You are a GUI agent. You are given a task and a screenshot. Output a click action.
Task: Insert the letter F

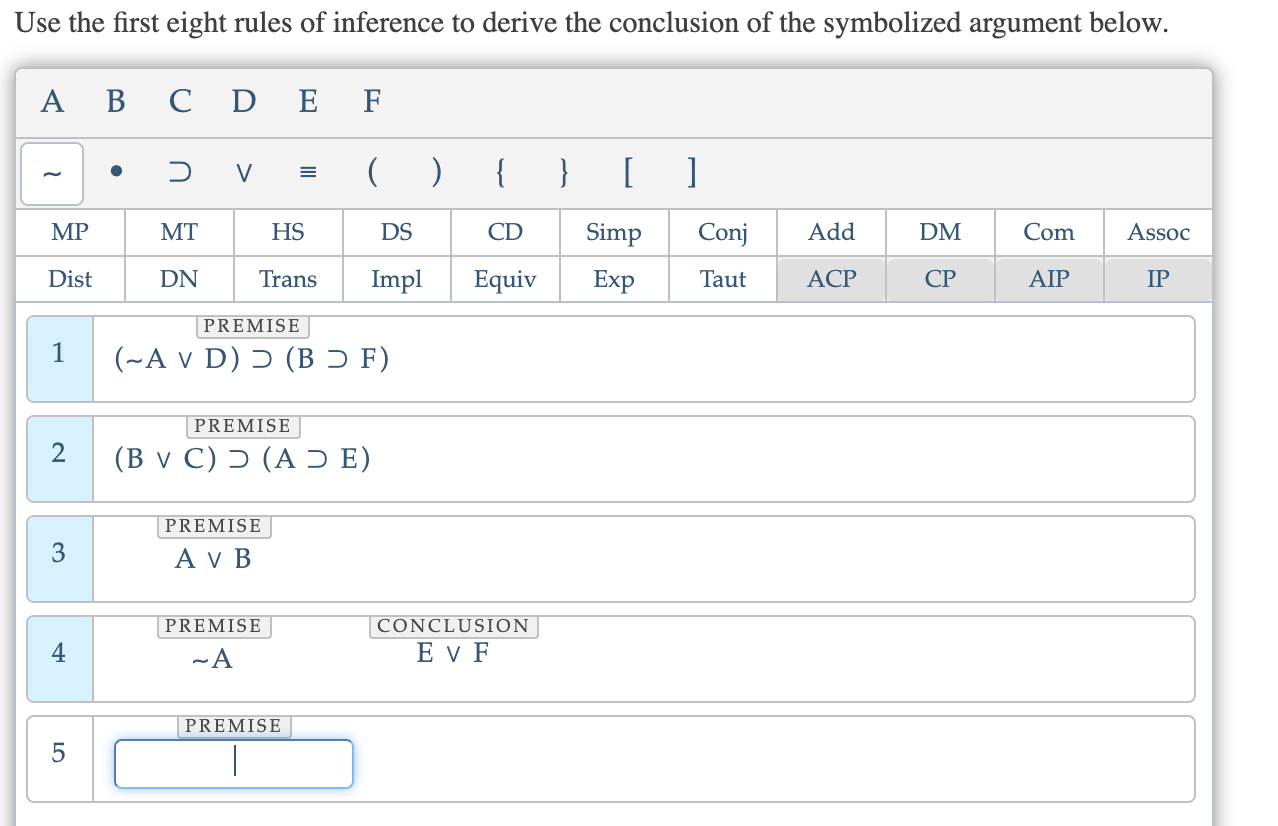click(371, 101)
